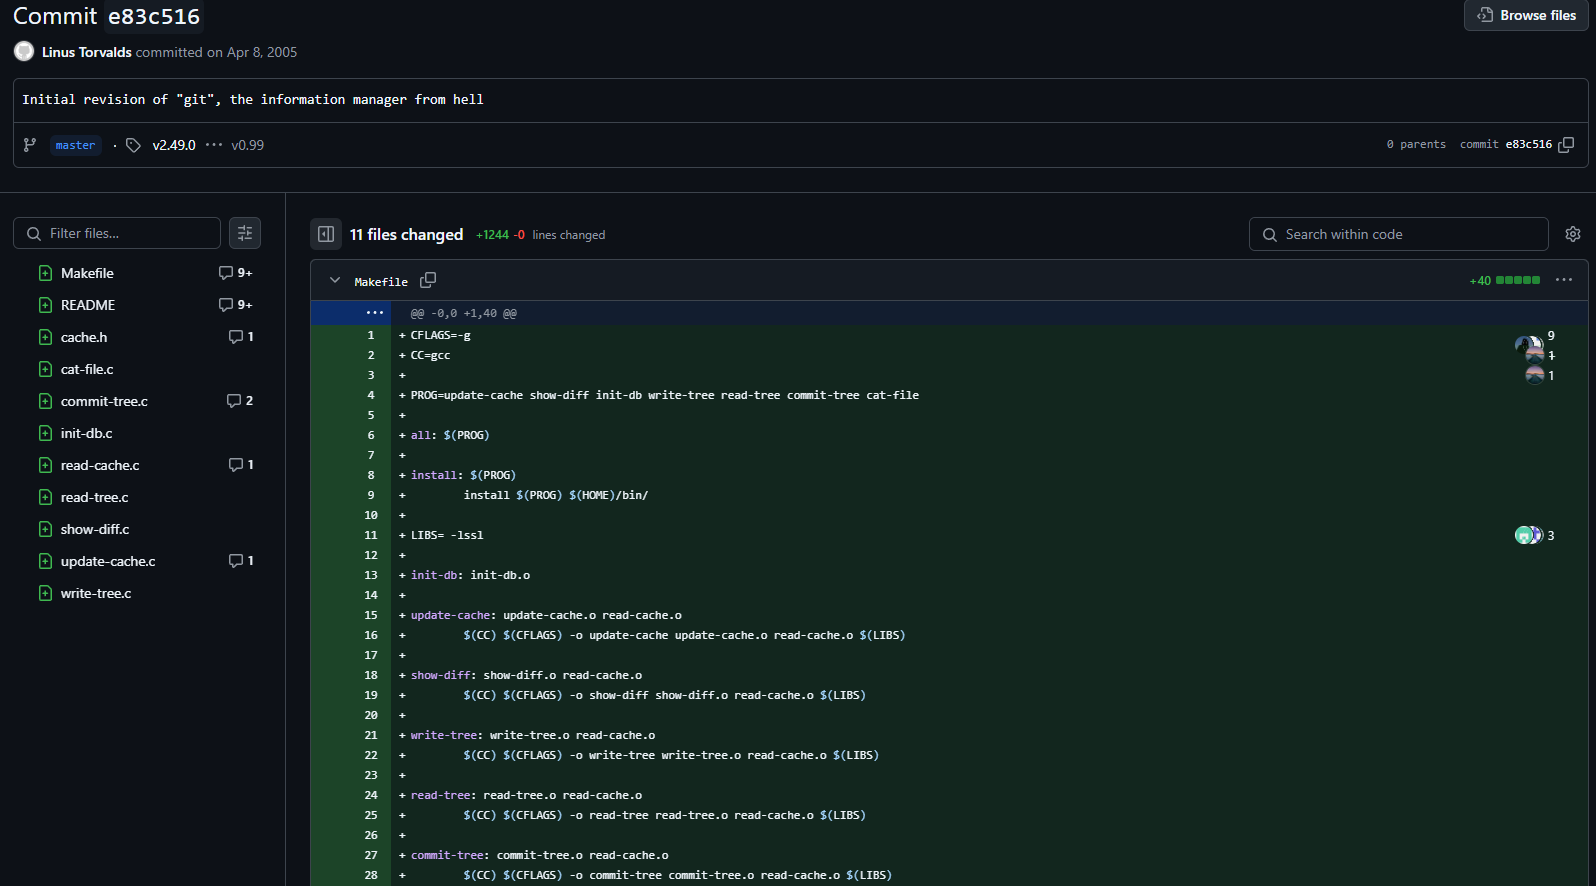Expand hidden tags ellipsis
The width and height of the screenshot is (1596, 886).
tap(214, 145)
